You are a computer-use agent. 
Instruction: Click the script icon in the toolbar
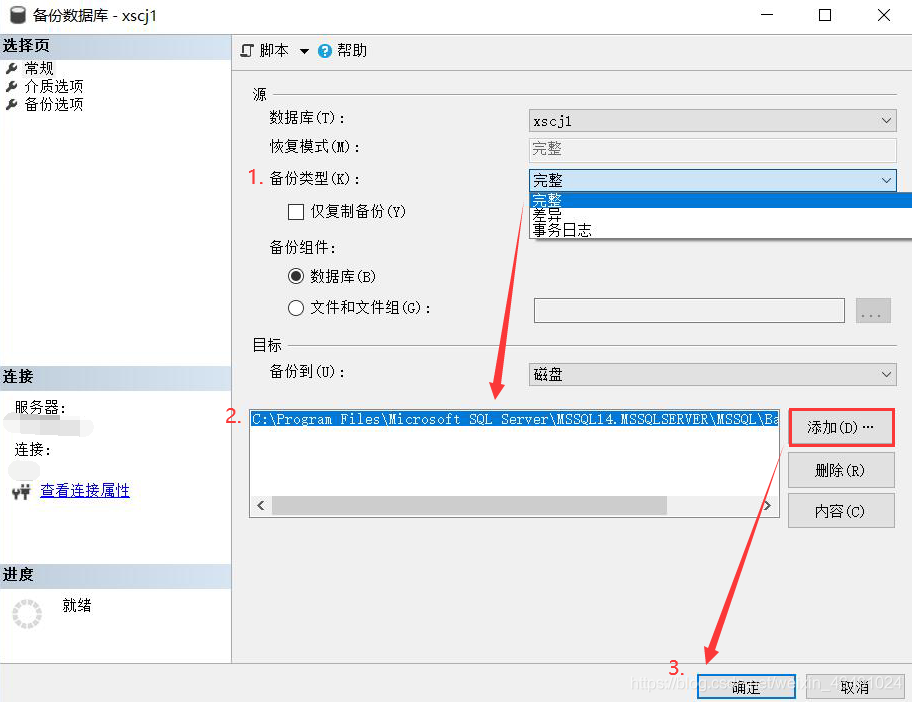click(x=247, y=51)
